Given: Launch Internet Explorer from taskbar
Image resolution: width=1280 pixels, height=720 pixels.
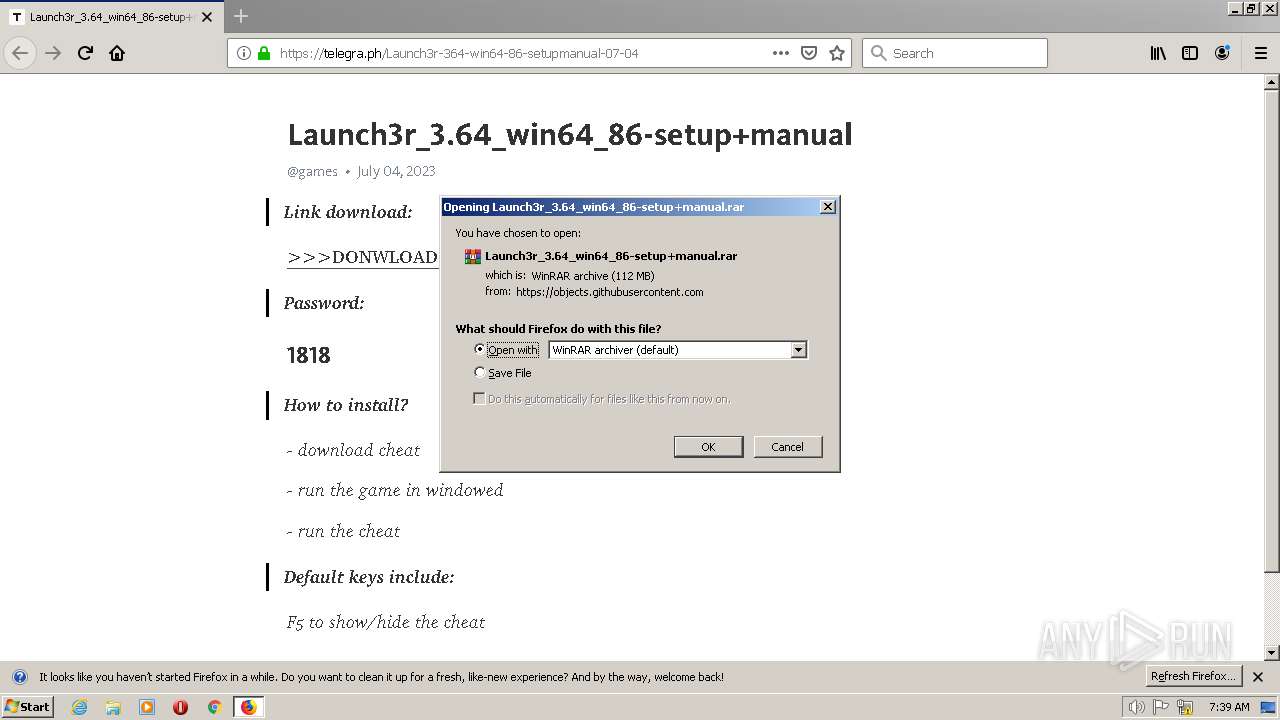Looking at the screenshot, I should click(x=79, y=707).
